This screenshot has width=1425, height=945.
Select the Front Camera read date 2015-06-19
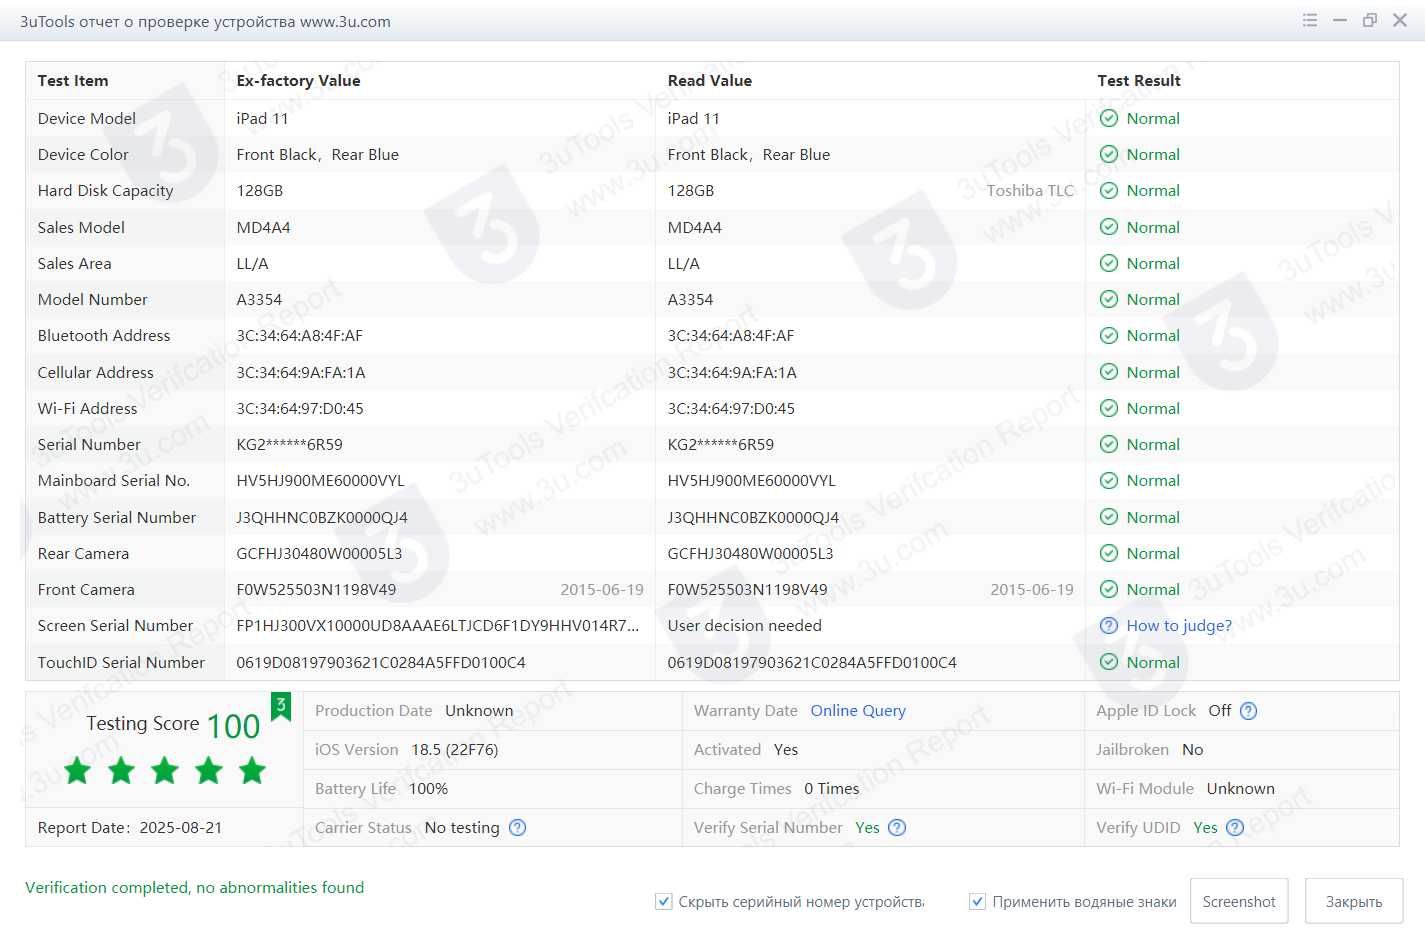(1032, 590)
